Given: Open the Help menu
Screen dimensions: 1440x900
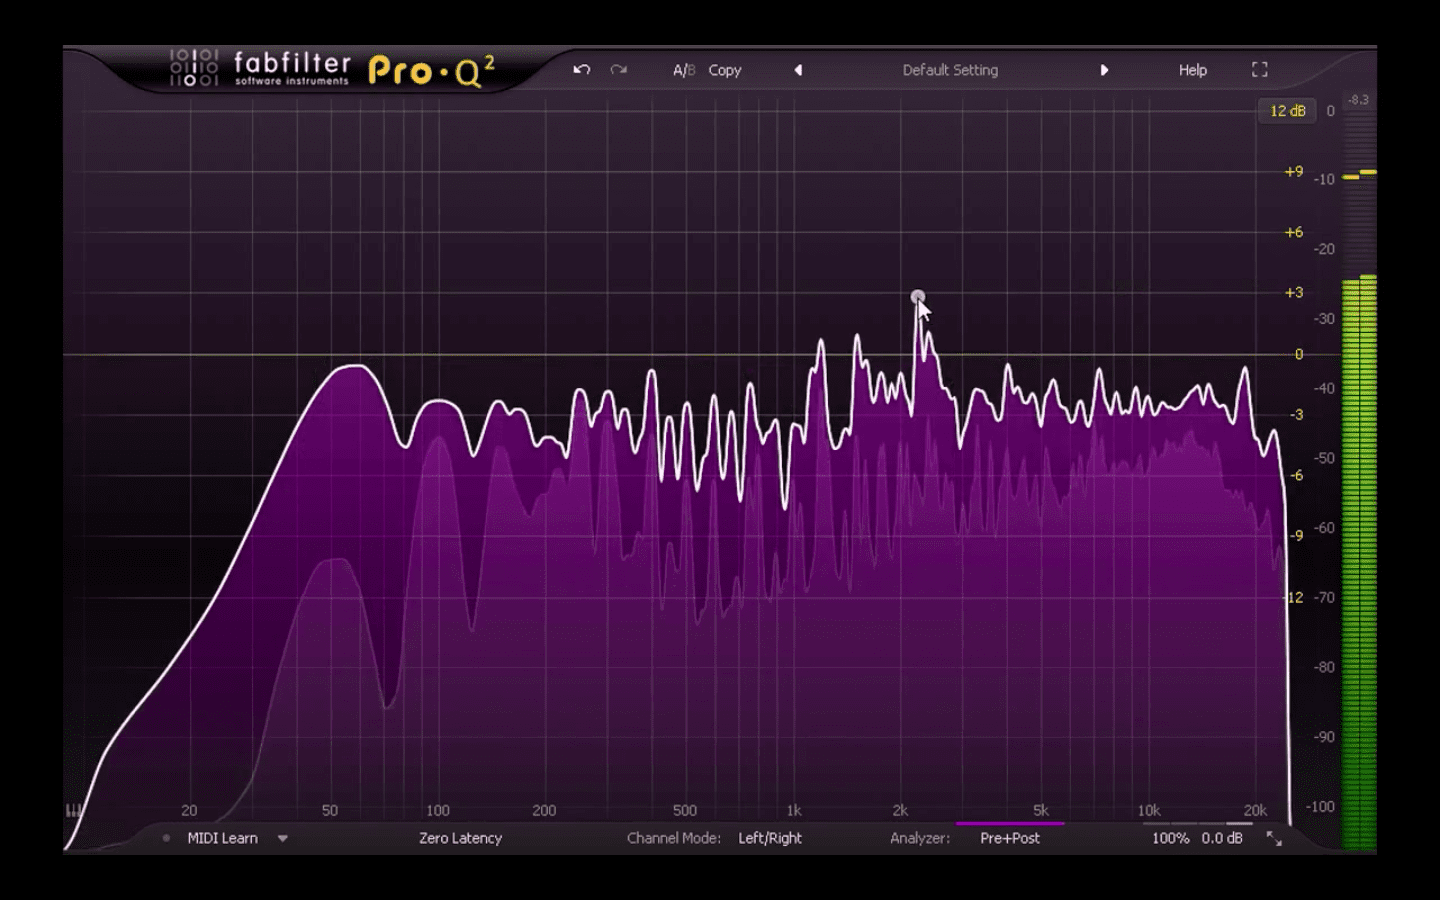Looking at the screenshot, I should point(1192,70).
